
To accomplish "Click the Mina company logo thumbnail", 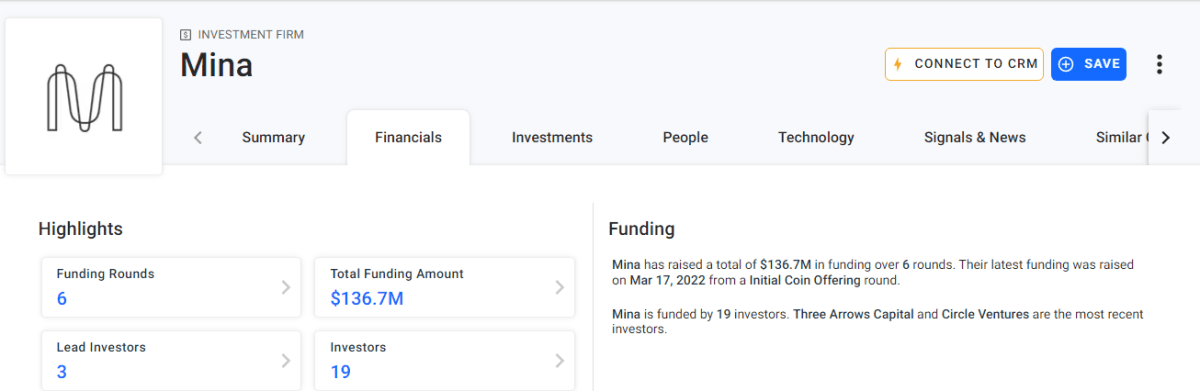I will [84, 96].
